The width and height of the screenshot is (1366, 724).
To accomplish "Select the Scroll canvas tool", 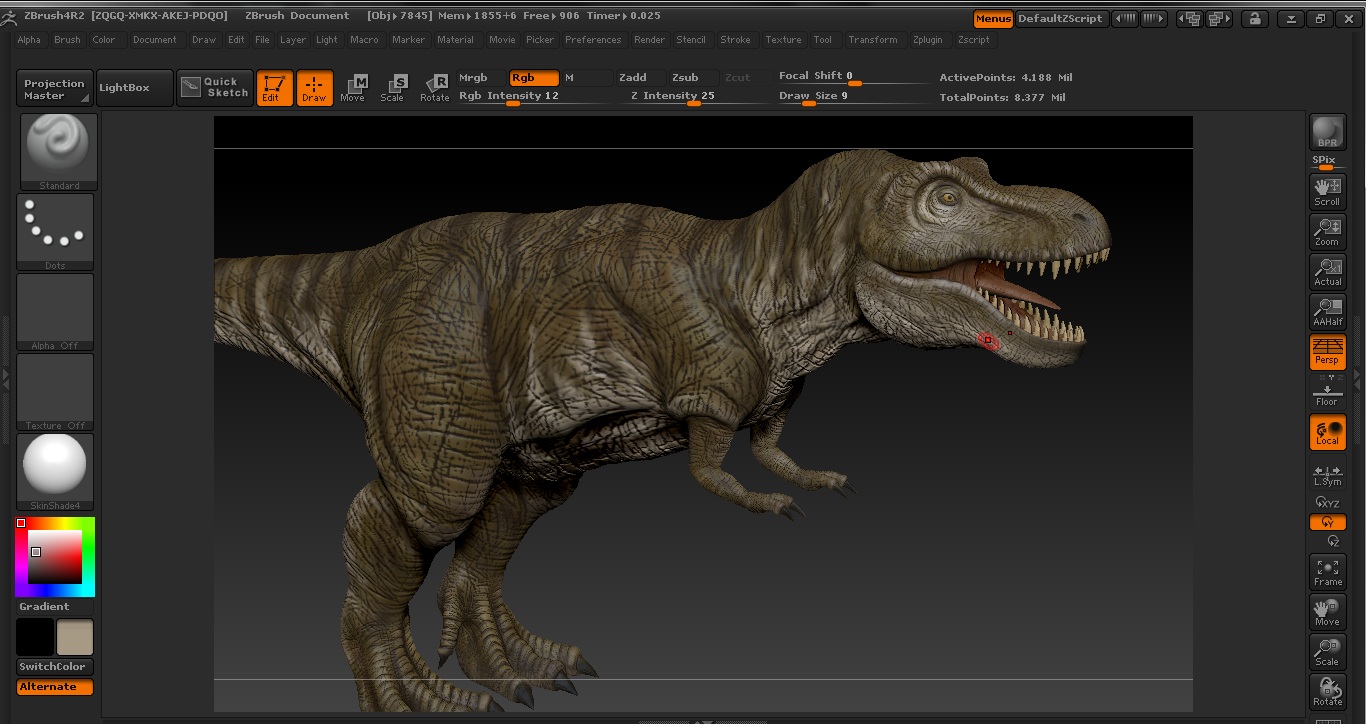I will point(1327,191).
